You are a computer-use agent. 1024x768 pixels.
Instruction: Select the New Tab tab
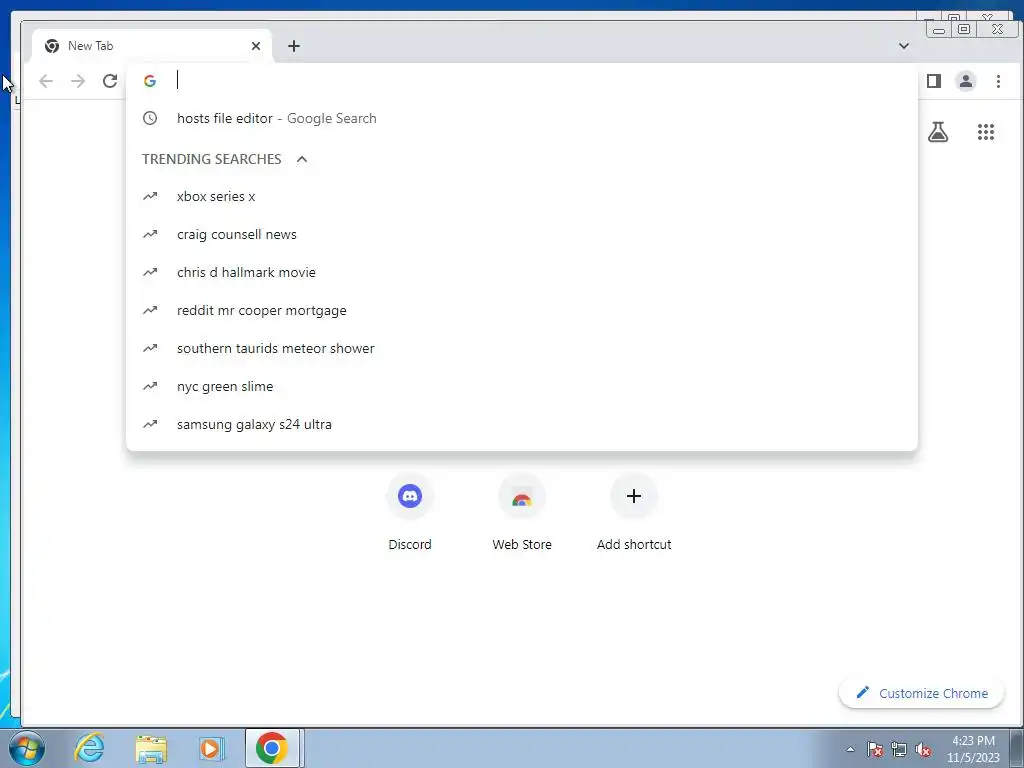152,46
